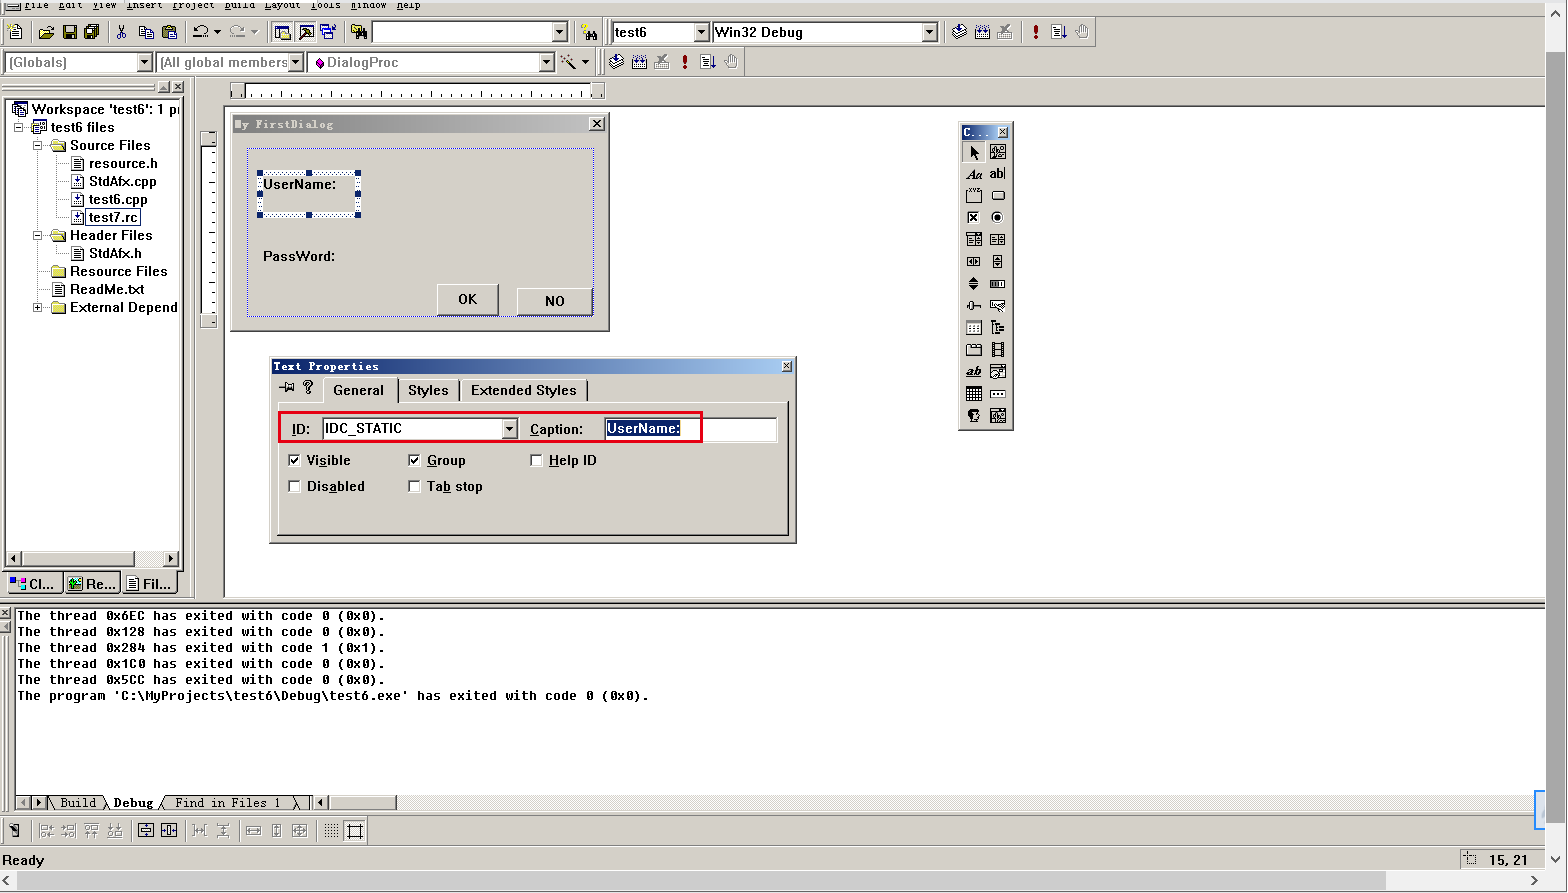Collapse the Header Files tree folder

pyautogui.click(x=38, y=235)
